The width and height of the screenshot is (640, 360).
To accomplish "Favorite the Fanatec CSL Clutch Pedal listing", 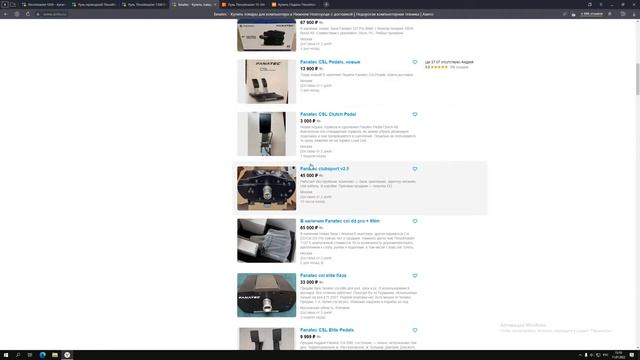I will (x=415, y=114).
